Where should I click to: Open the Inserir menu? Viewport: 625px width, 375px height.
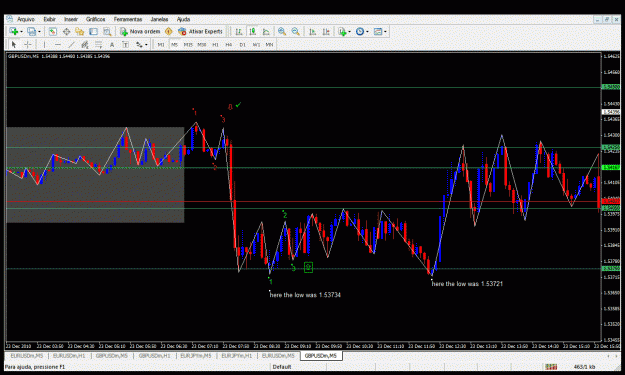coord(71,19)
